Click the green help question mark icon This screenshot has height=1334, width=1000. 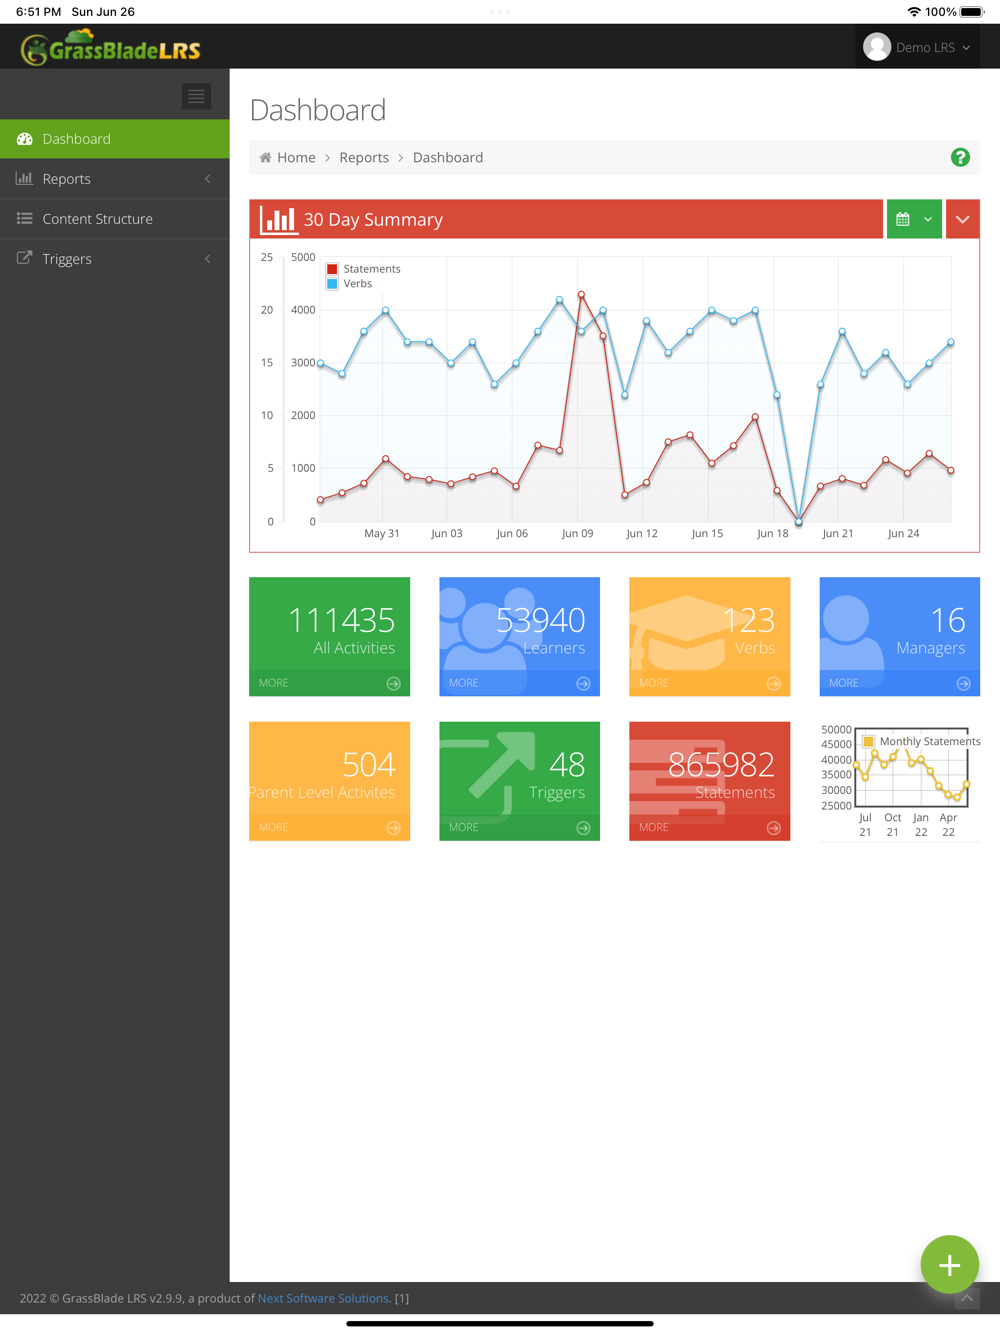pos(960,157)
